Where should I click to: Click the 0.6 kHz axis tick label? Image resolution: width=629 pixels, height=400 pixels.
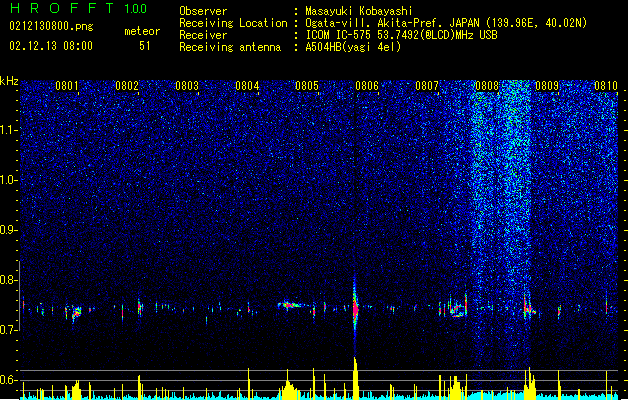(x=8, y=380)
